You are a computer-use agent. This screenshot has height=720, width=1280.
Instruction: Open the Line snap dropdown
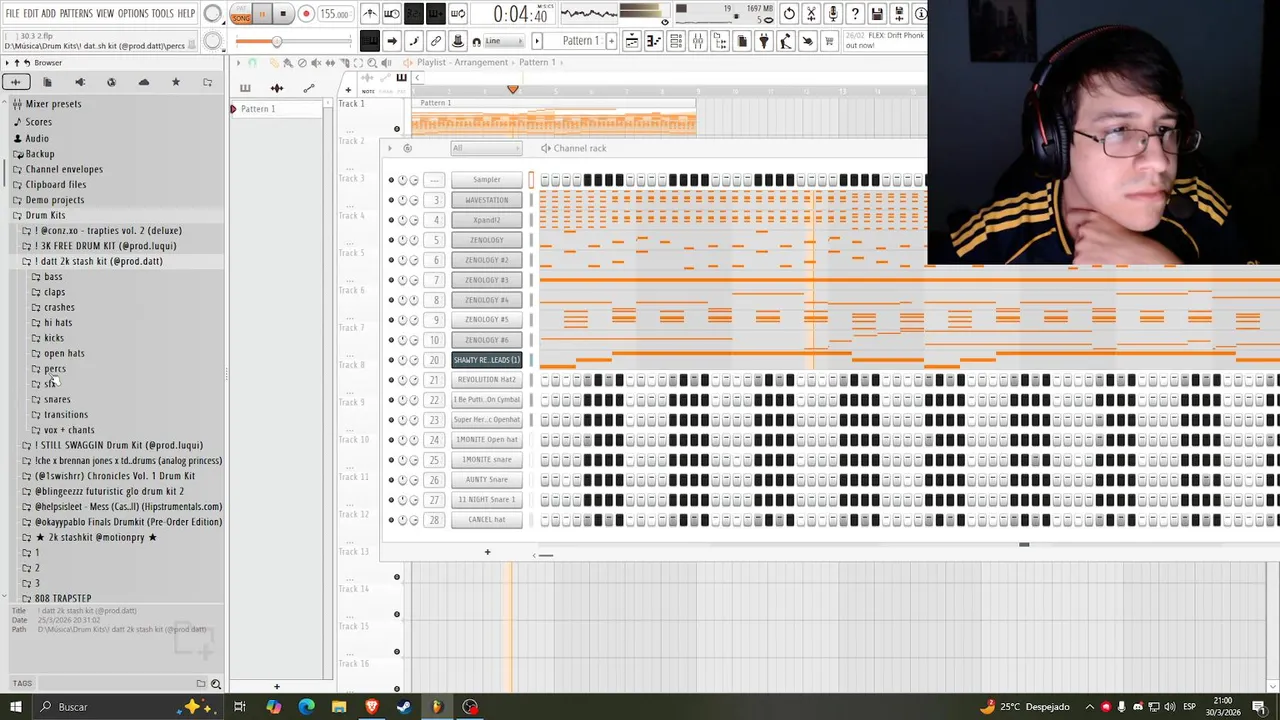coord(505,41)
